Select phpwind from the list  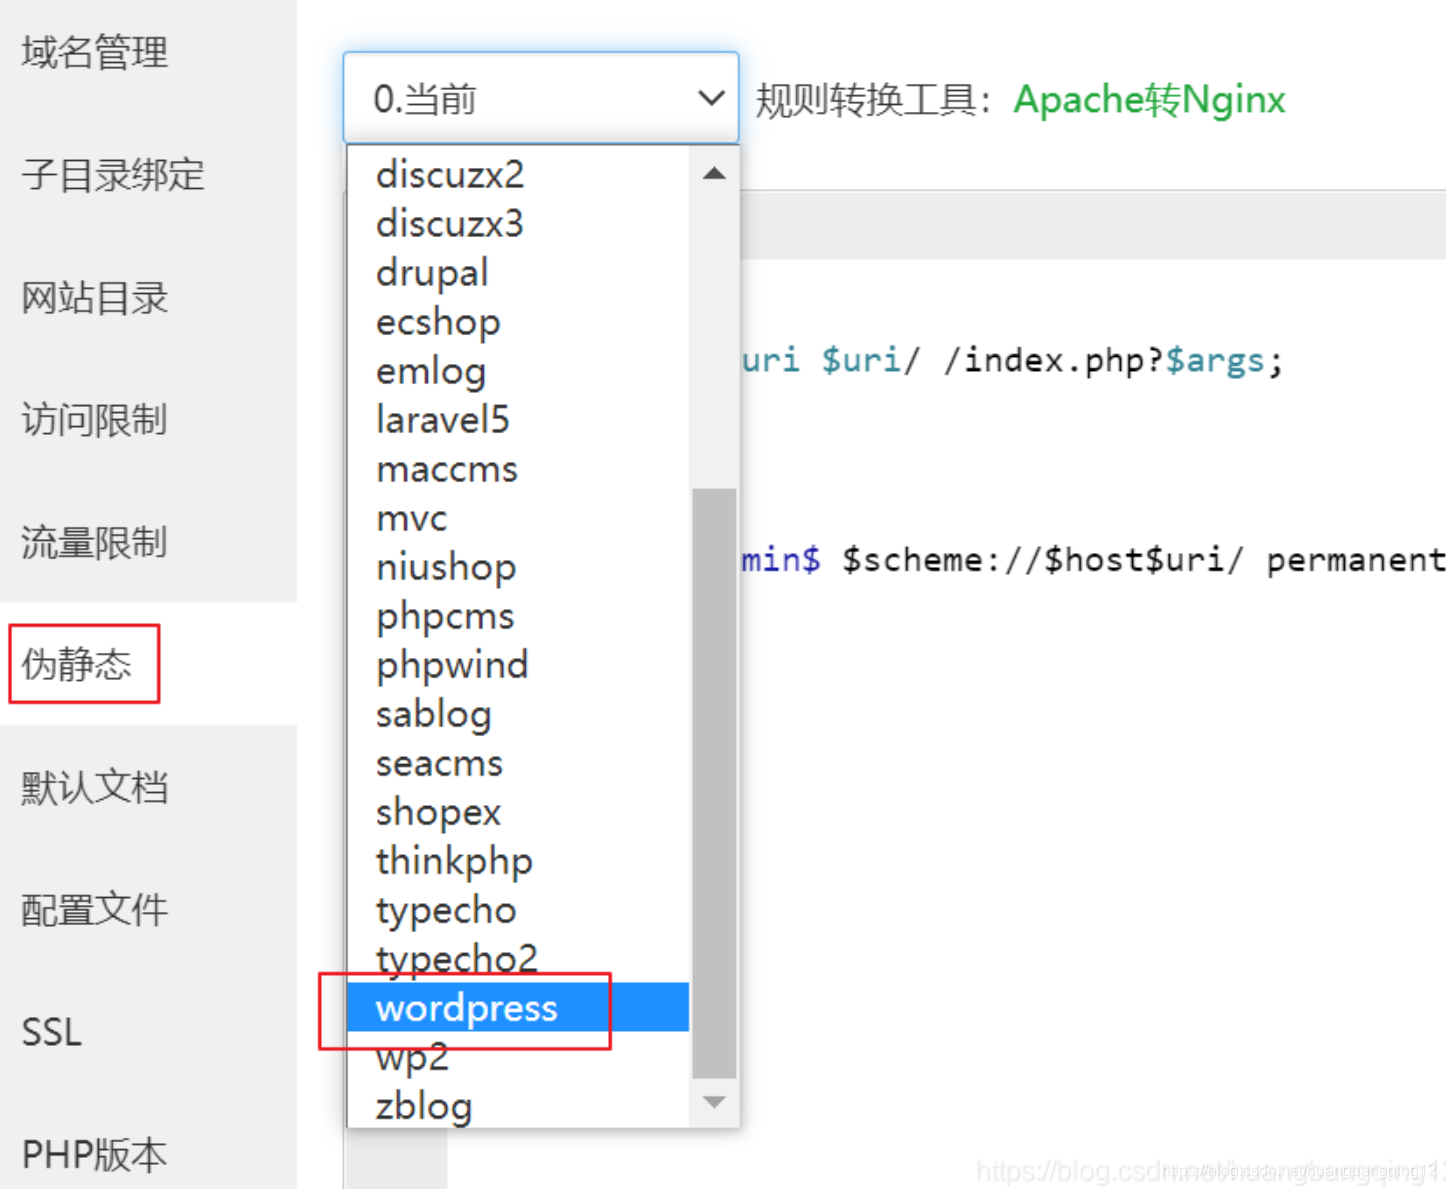[x=518, y=665]
